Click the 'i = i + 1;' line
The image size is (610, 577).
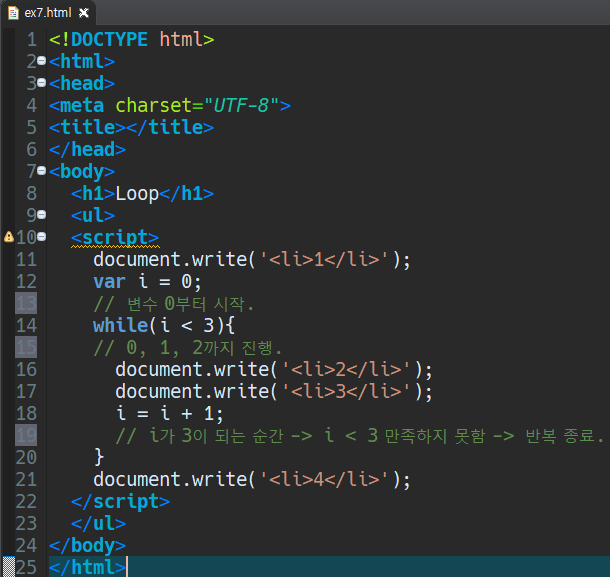coord(170,413)
